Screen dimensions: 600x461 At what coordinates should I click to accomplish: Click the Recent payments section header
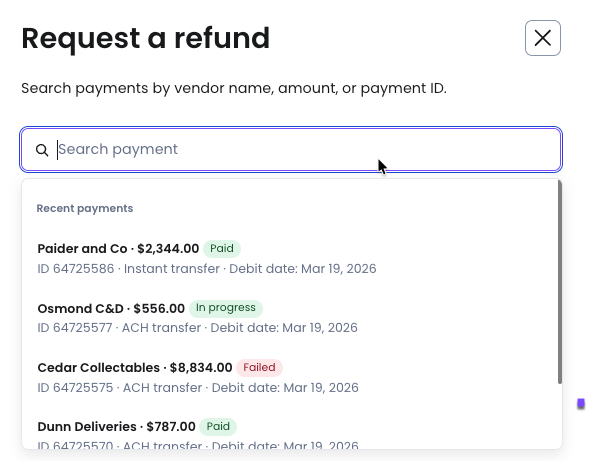tap(85, 208)
